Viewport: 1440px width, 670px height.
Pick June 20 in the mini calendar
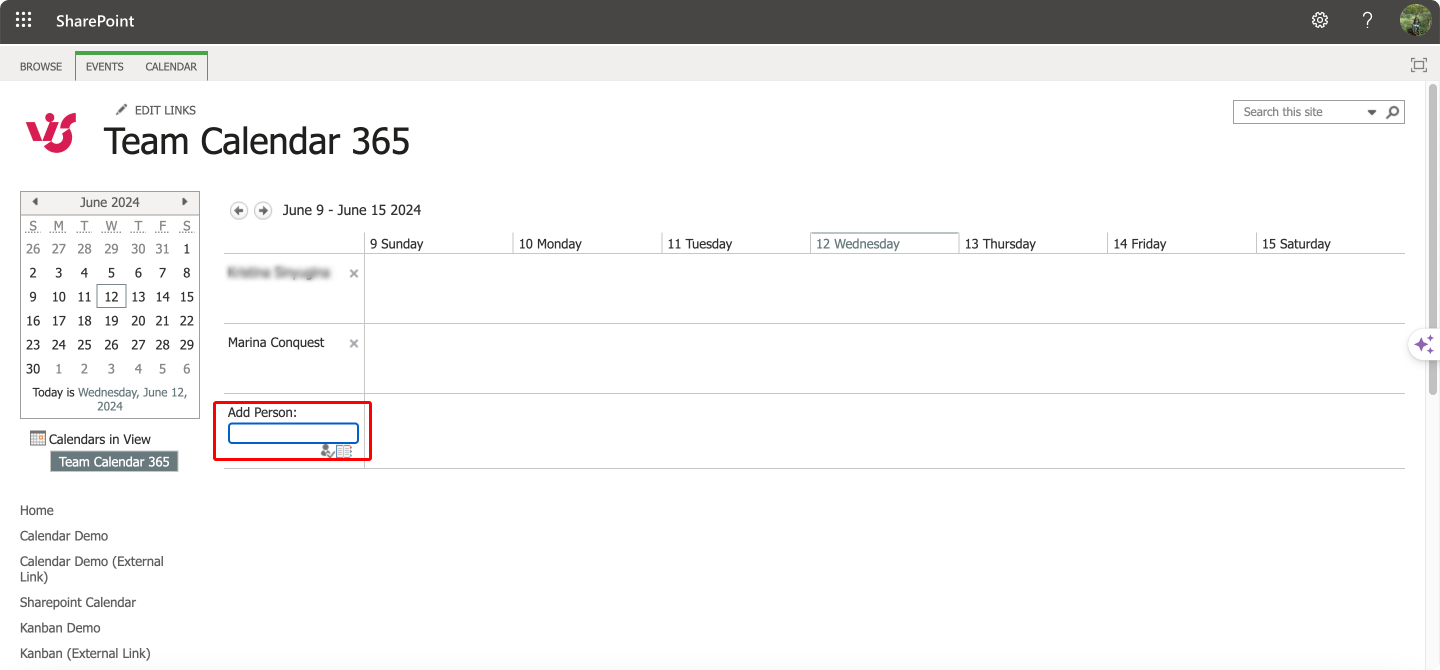(138, 321)
